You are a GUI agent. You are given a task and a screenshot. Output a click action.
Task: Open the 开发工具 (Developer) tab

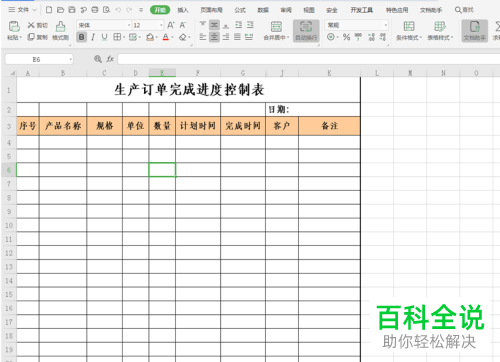[x=362, y=10]
